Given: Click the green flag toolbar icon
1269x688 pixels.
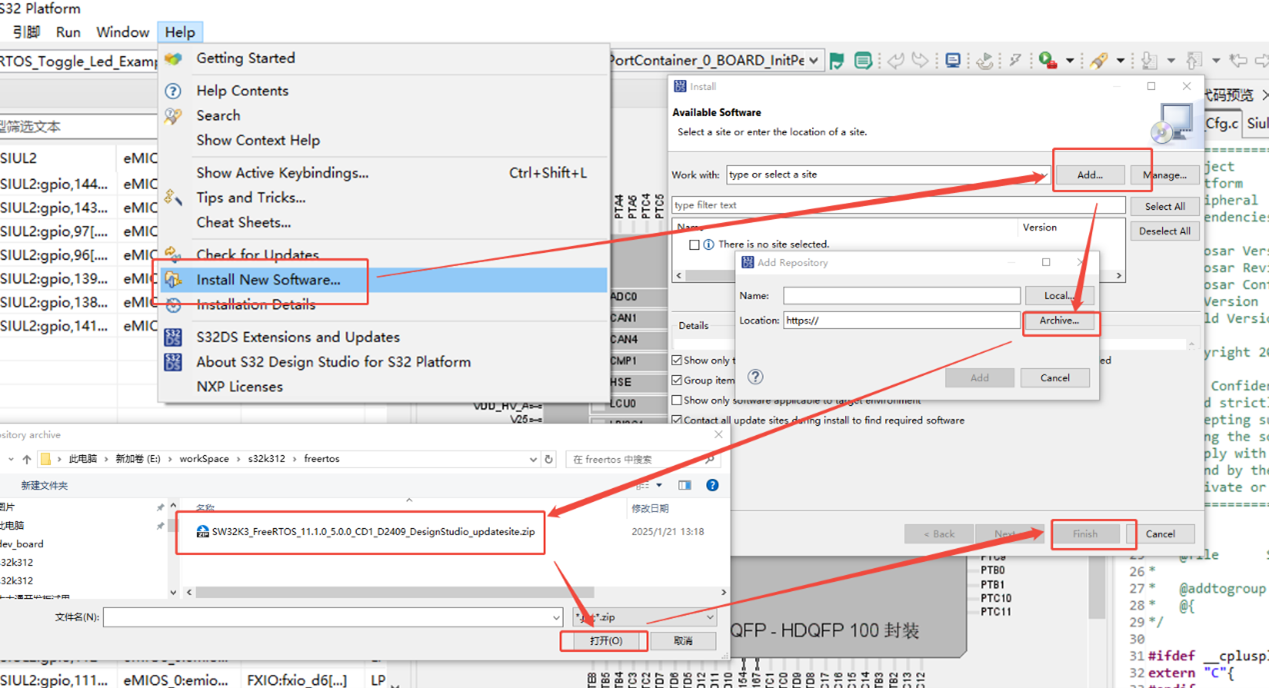Looking at the screenshot, I should 837,61.
